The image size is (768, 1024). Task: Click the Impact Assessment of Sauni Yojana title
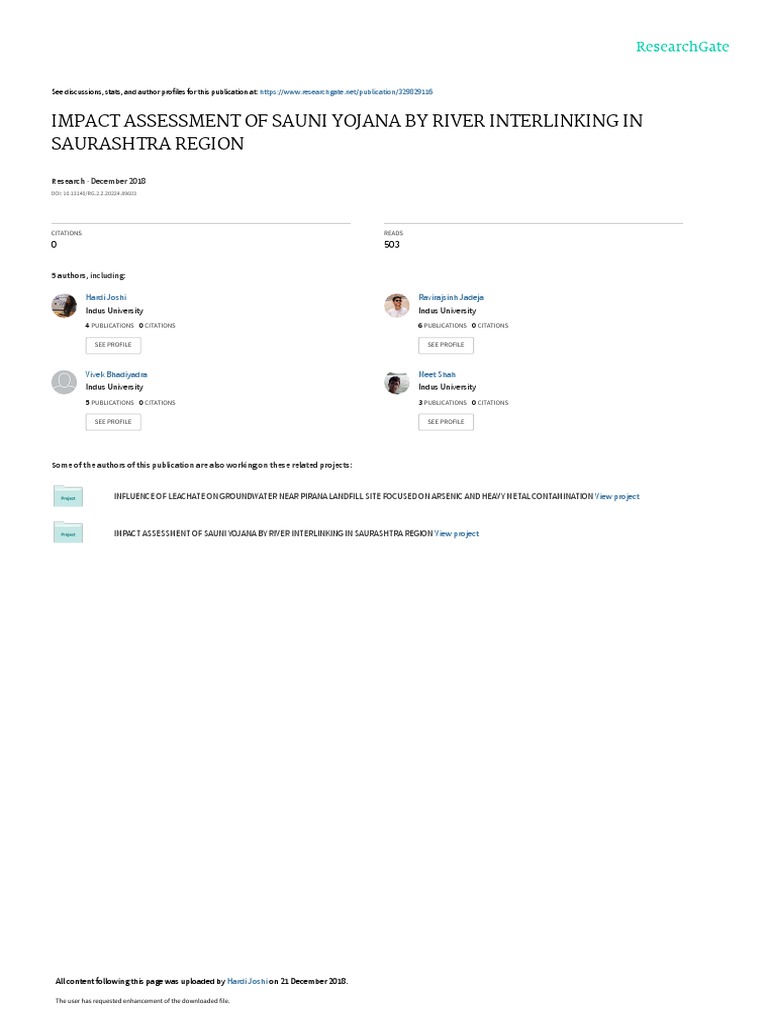(x=347, y=132)
